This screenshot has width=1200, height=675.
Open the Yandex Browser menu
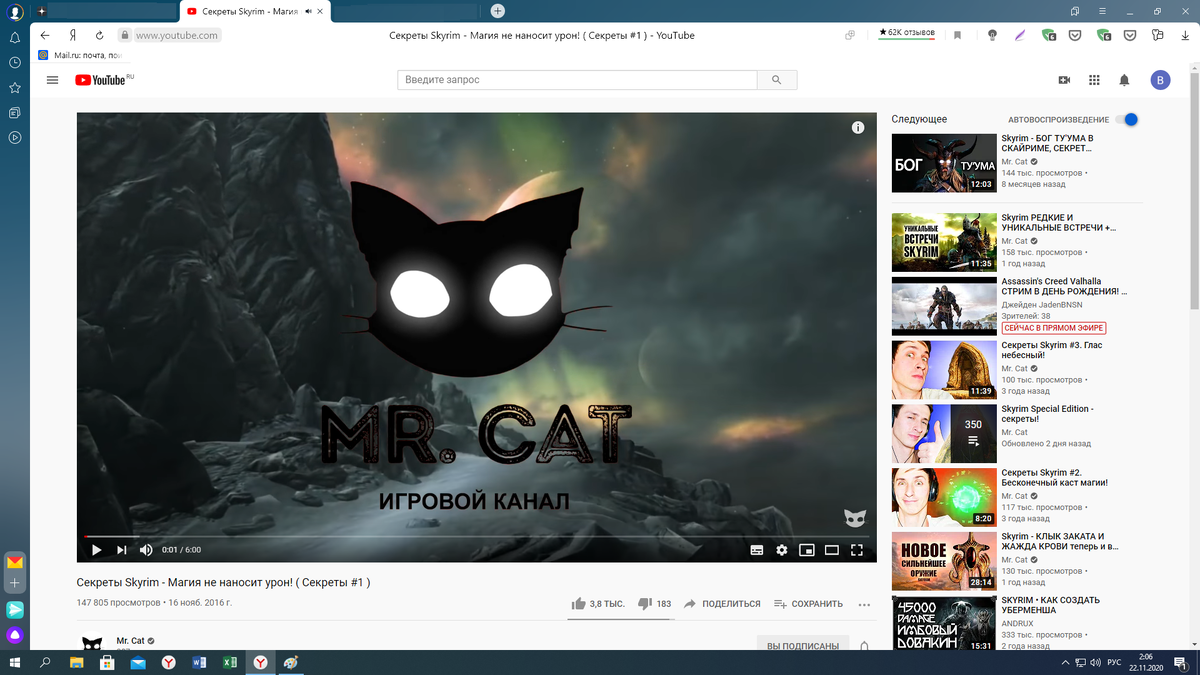point(1102,12)
